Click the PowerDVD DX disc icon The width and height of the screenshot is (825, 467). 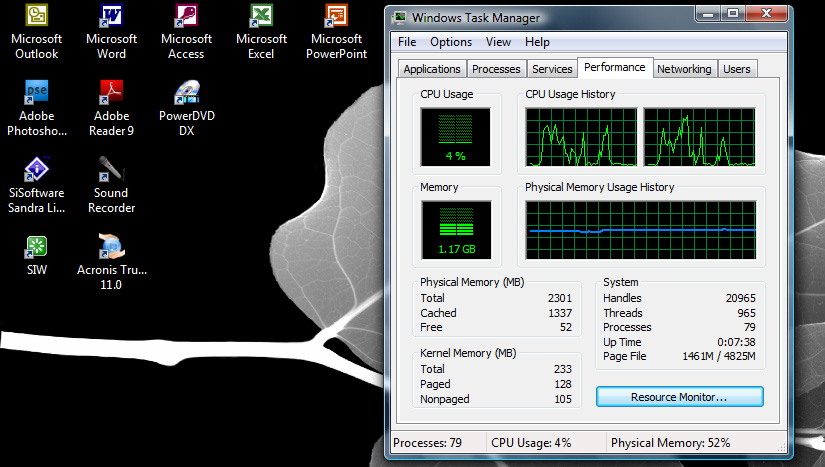pyautogui.click(x=186, y=93)
